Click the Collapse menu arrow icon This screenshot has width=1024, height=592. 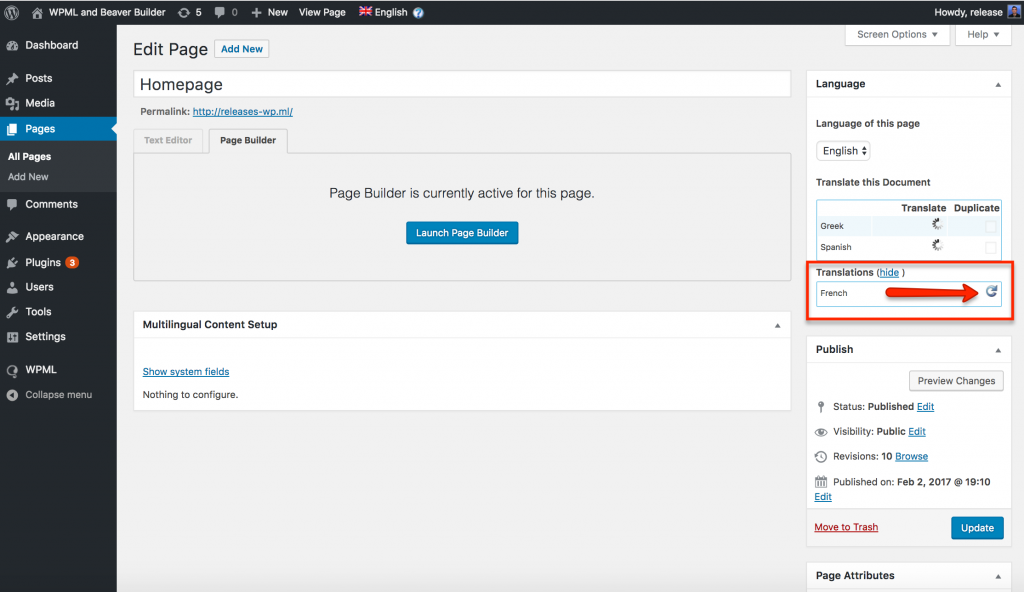click(x=12, y=395)
